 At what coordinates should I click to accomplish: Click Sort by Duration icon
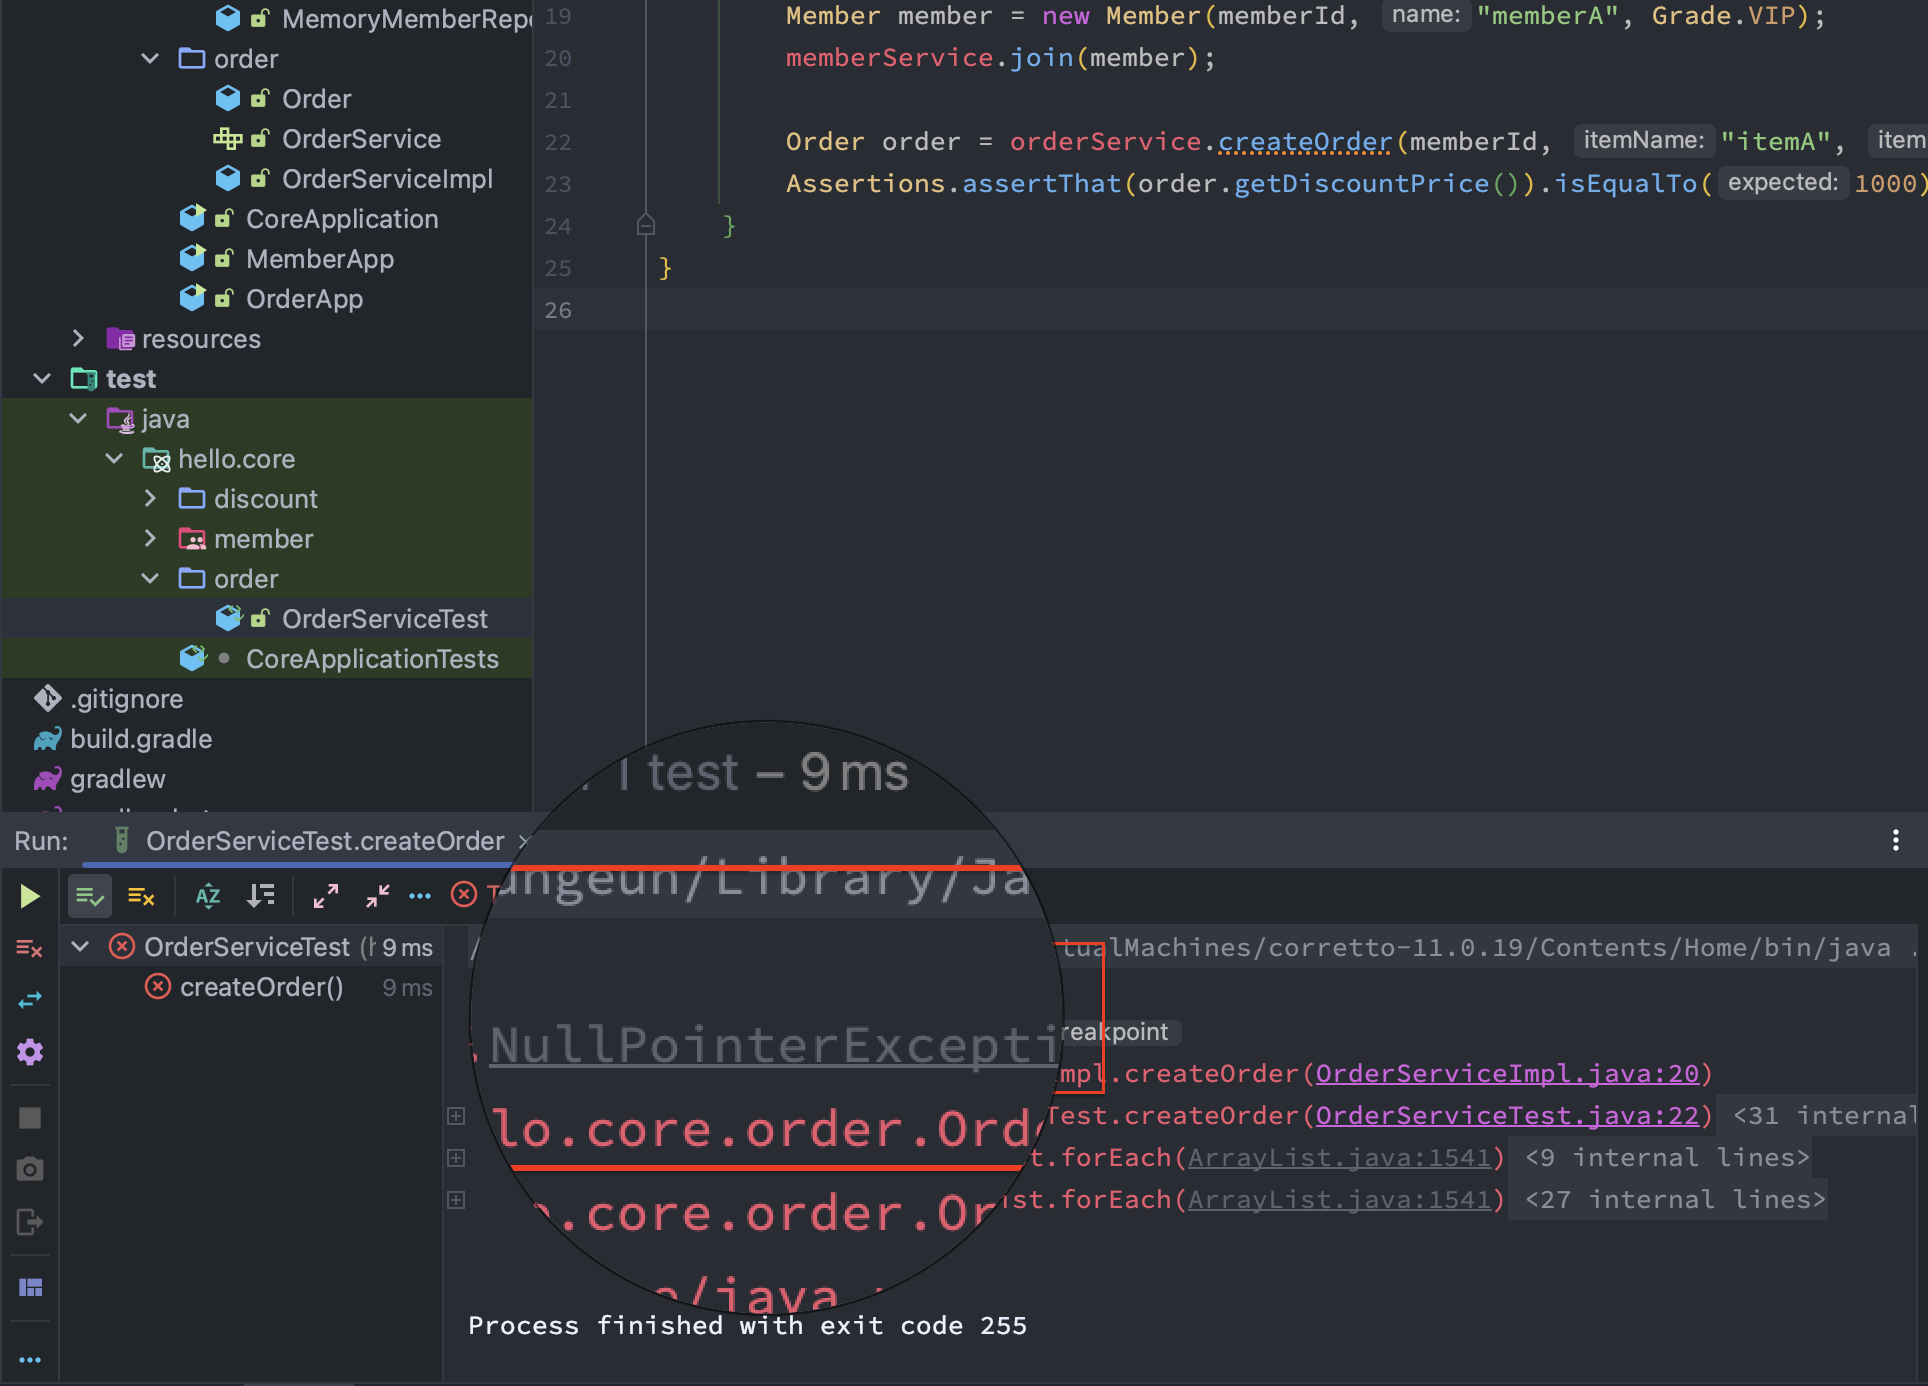coord(261,896)
